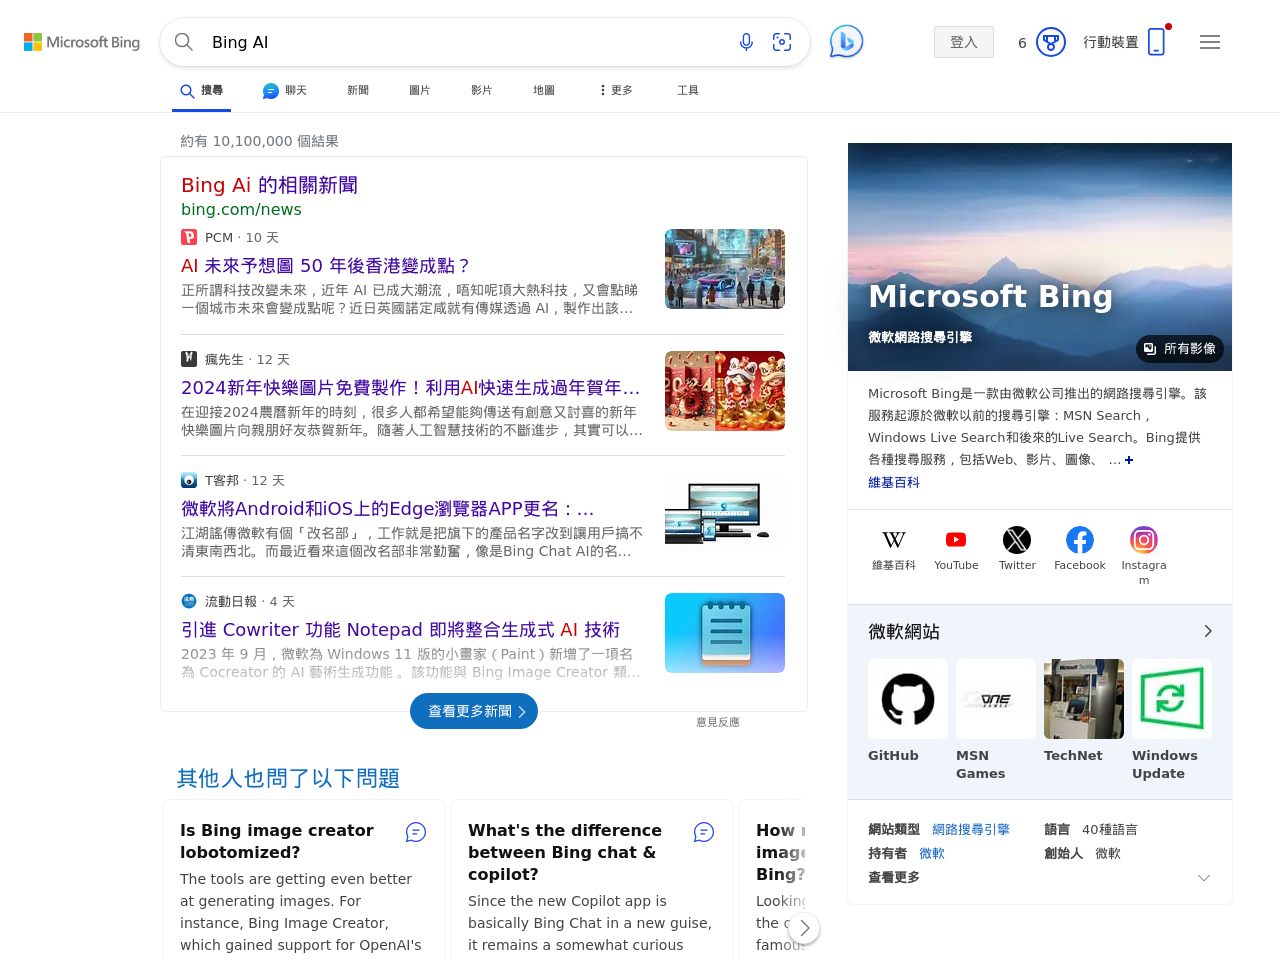
Task: Expand 微軟網站 section arrow
Action: (x=1208, y=631)
